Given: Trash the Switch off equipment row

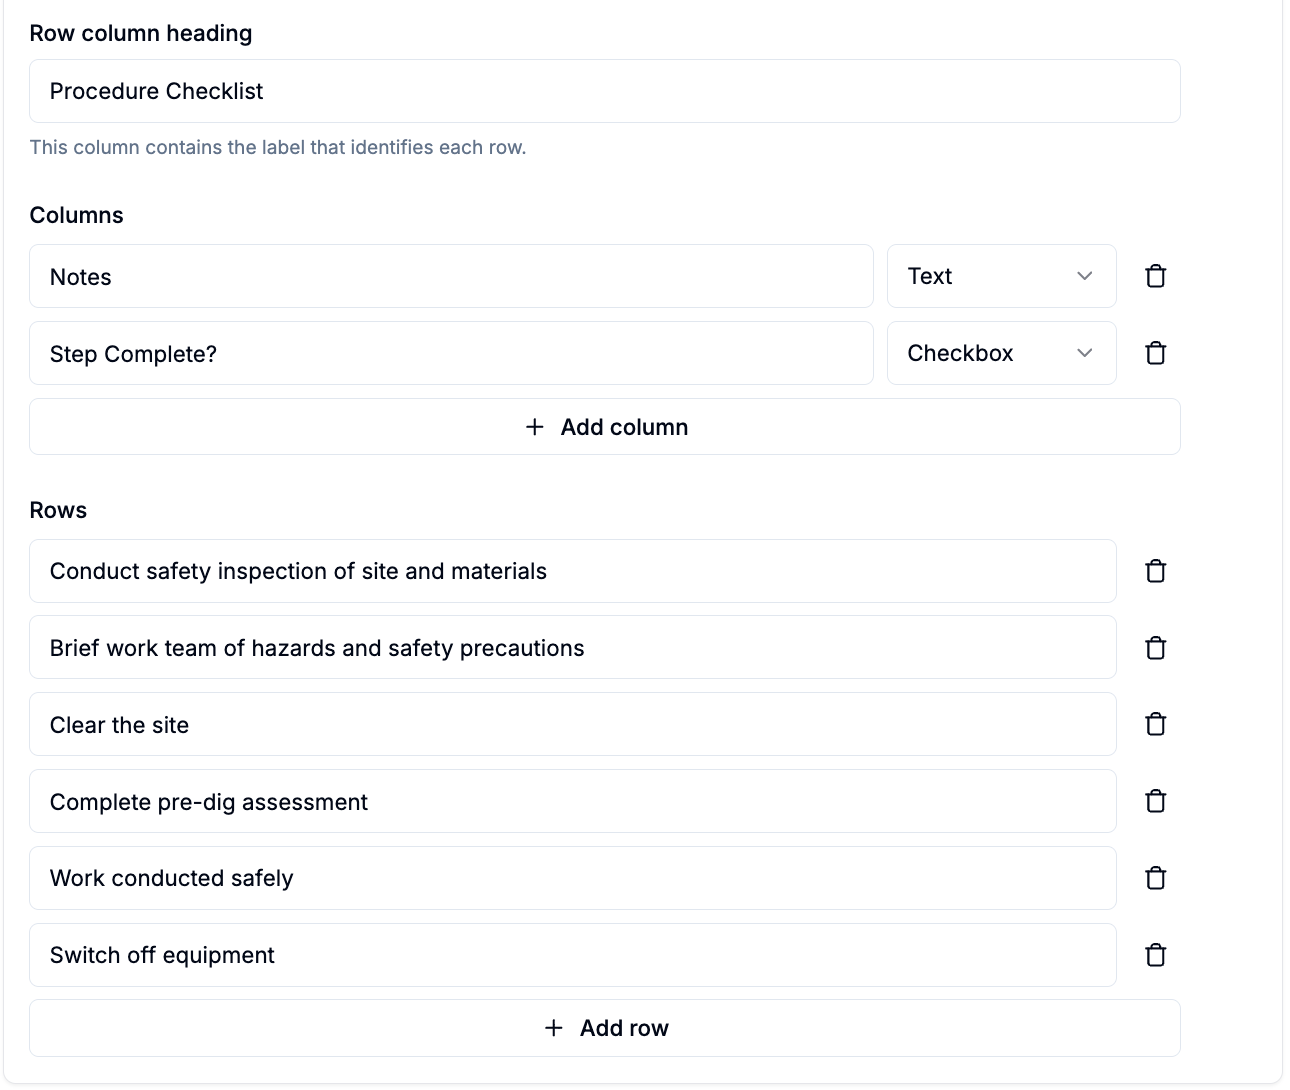Looking at the screenshot, I should [1155, 955].
